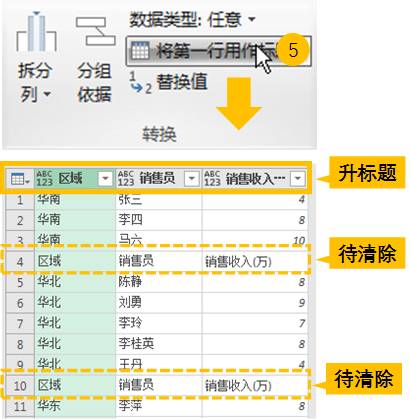Click 销售员 cell in row 10
The width and height of the screenshot is (410, 419).
159,386
